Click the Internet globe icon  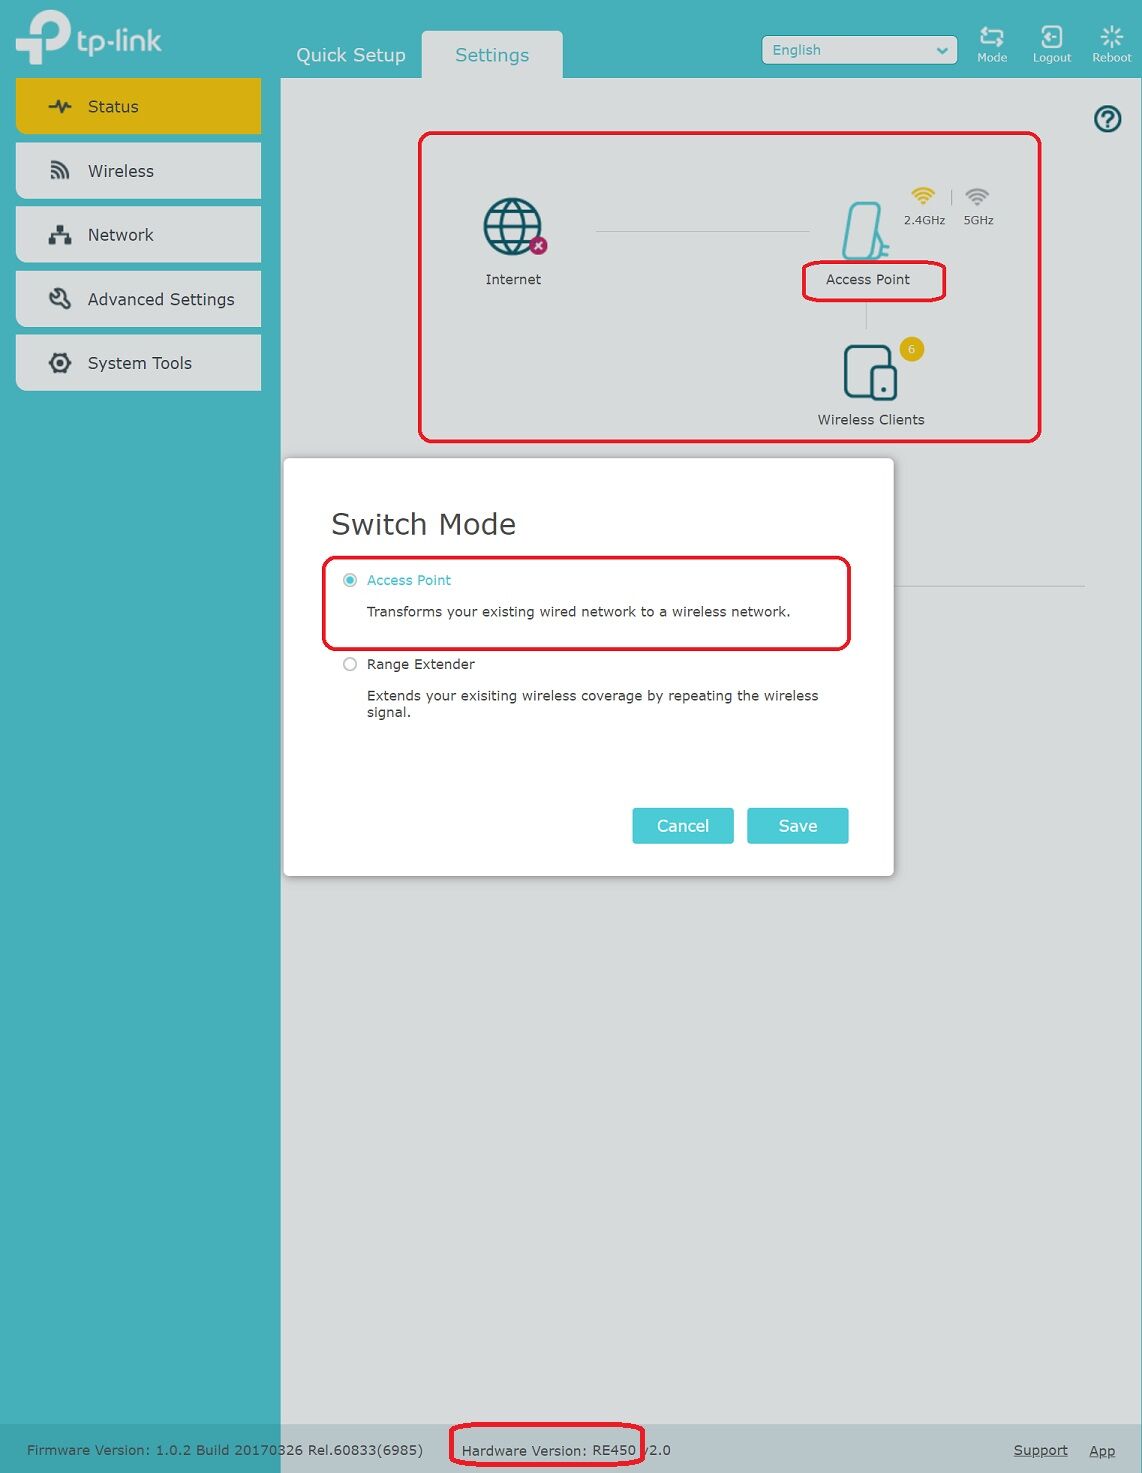coord(513,226)
